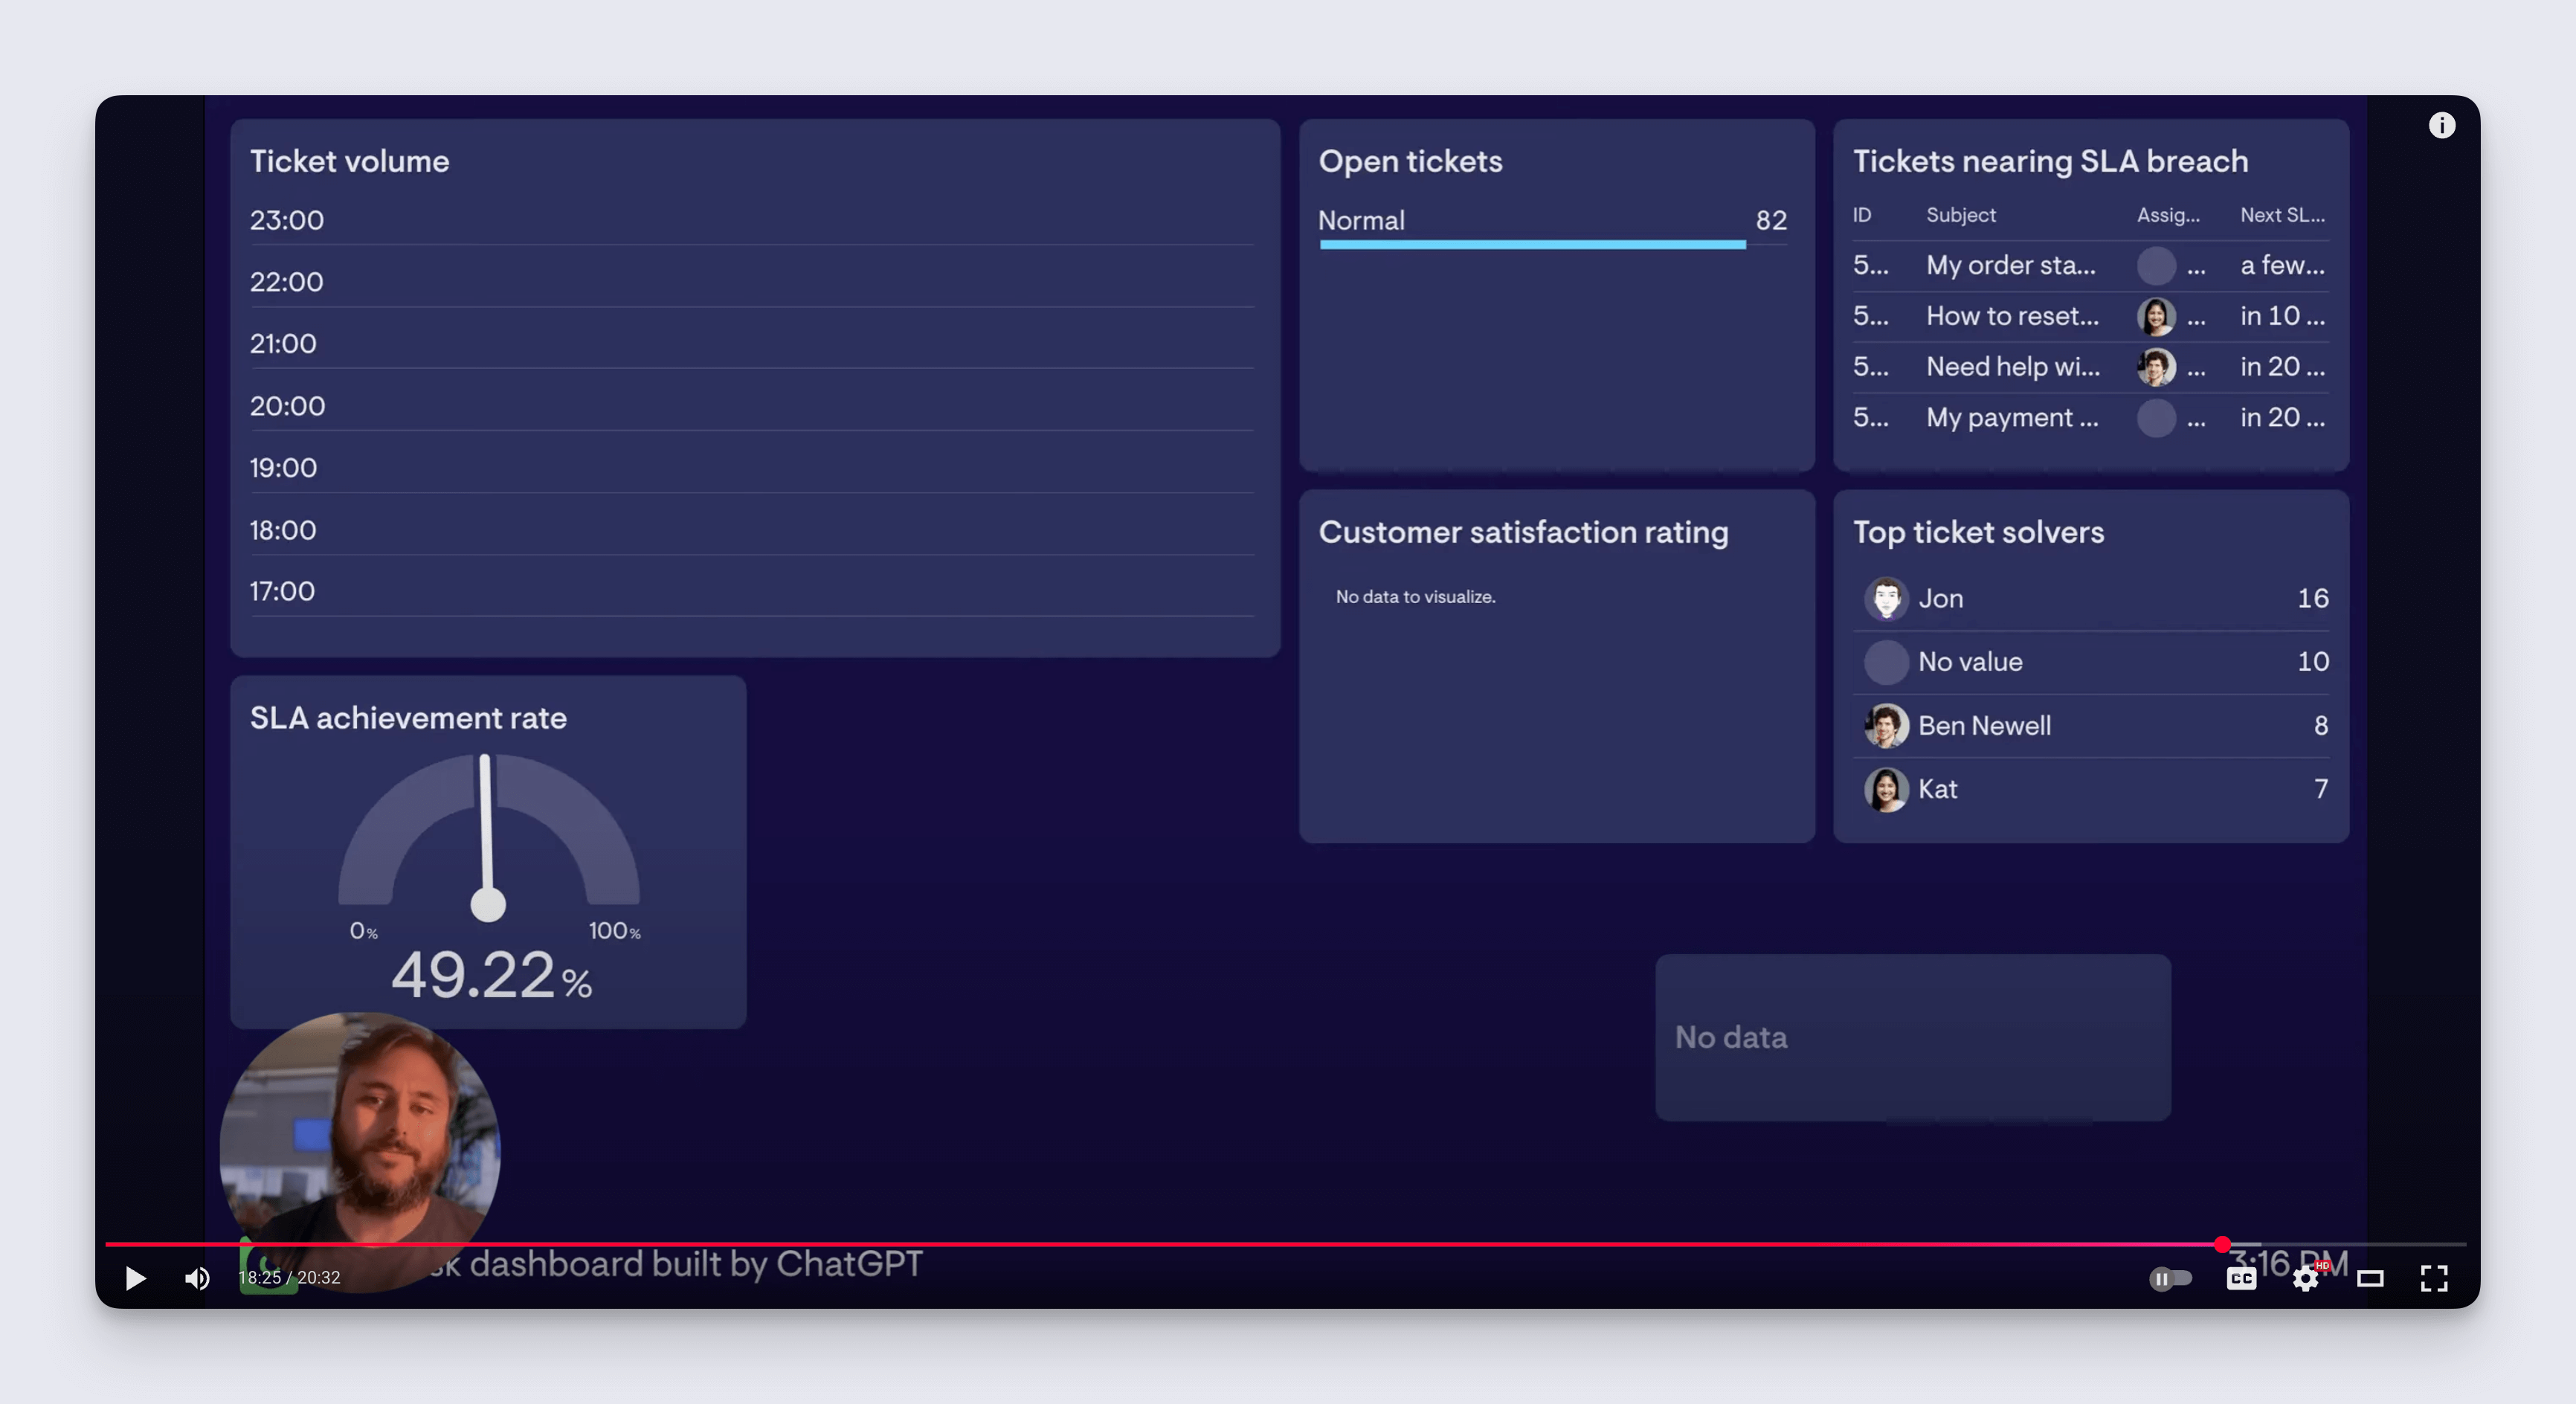The width and height of the screenshot is (2576, 1404).
Task: Click blank assignee avatar on 'My order sta' row
Action: point(2156,265)
